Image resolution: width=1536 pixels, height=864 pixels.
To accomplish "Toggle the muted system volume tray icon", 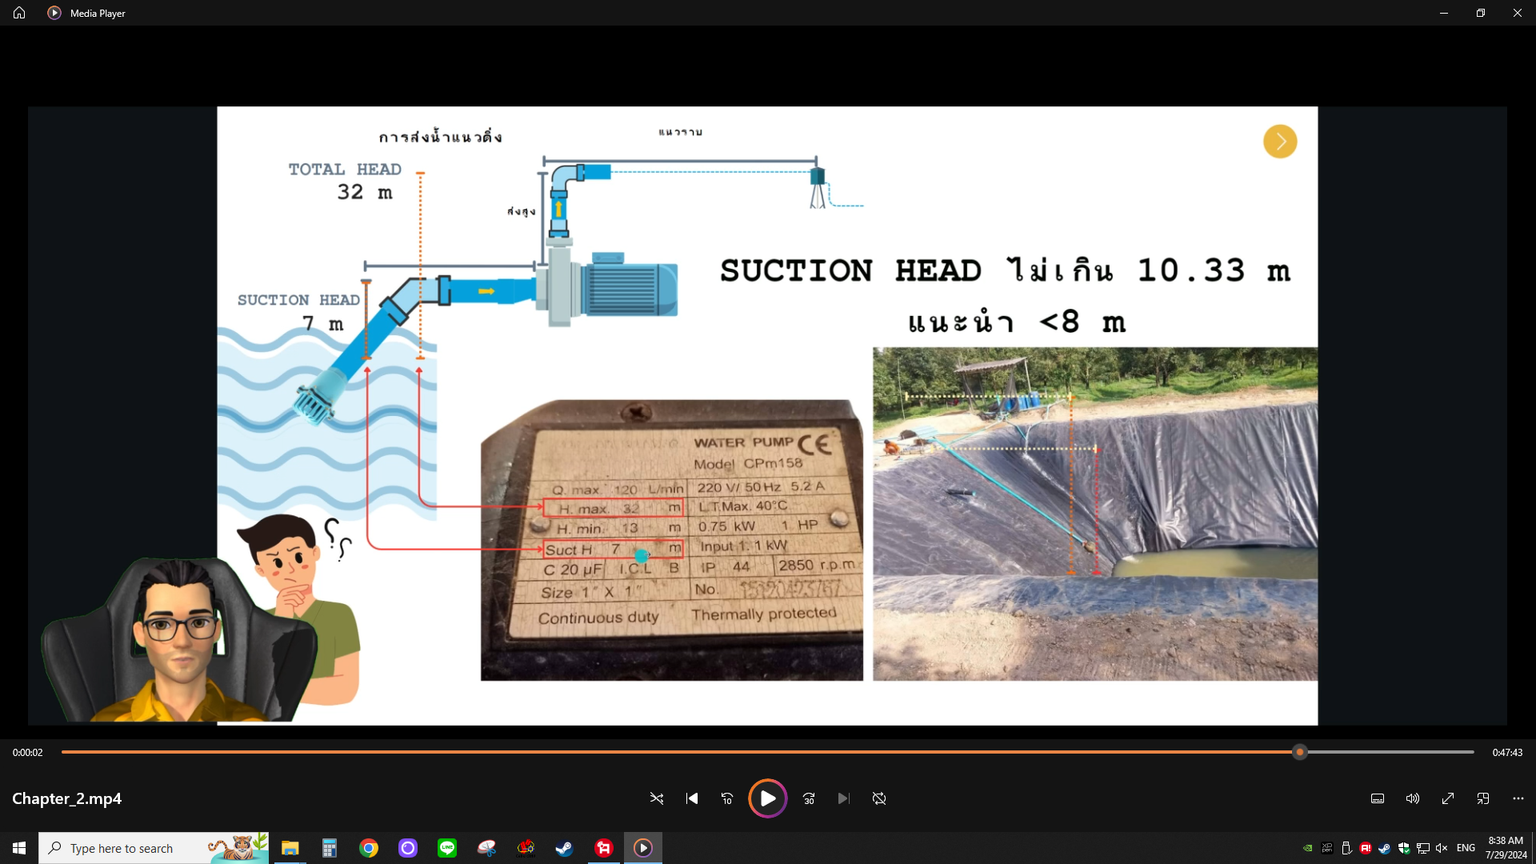I will tap(1441, 848).
